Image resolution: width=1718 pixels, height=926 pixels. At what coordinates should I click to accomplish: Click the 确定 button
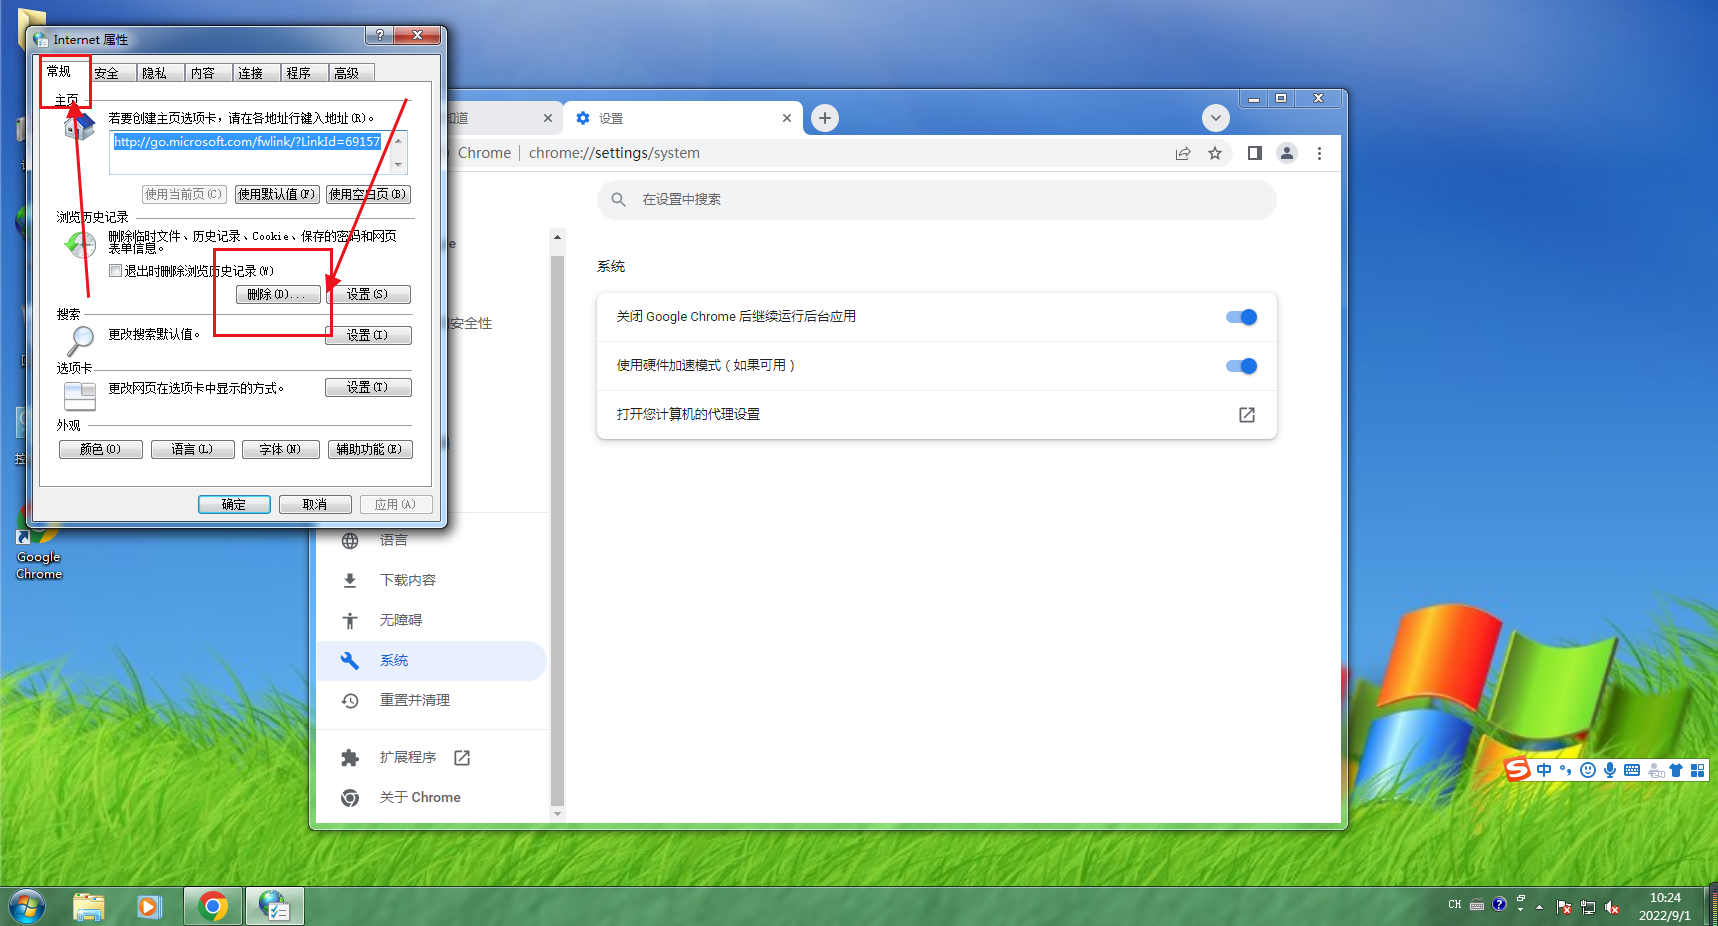pyautogui.click(x=234, y=505)
